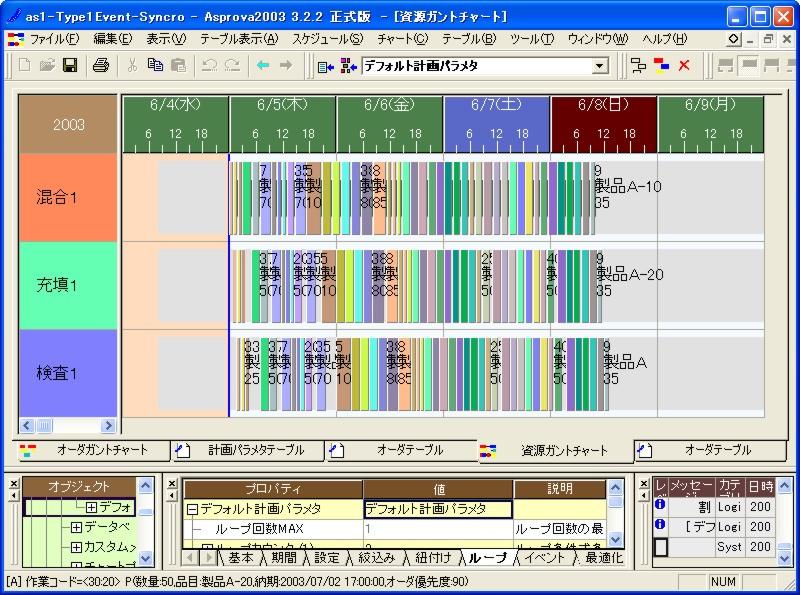Click the Open folder icon

(47, 65)
